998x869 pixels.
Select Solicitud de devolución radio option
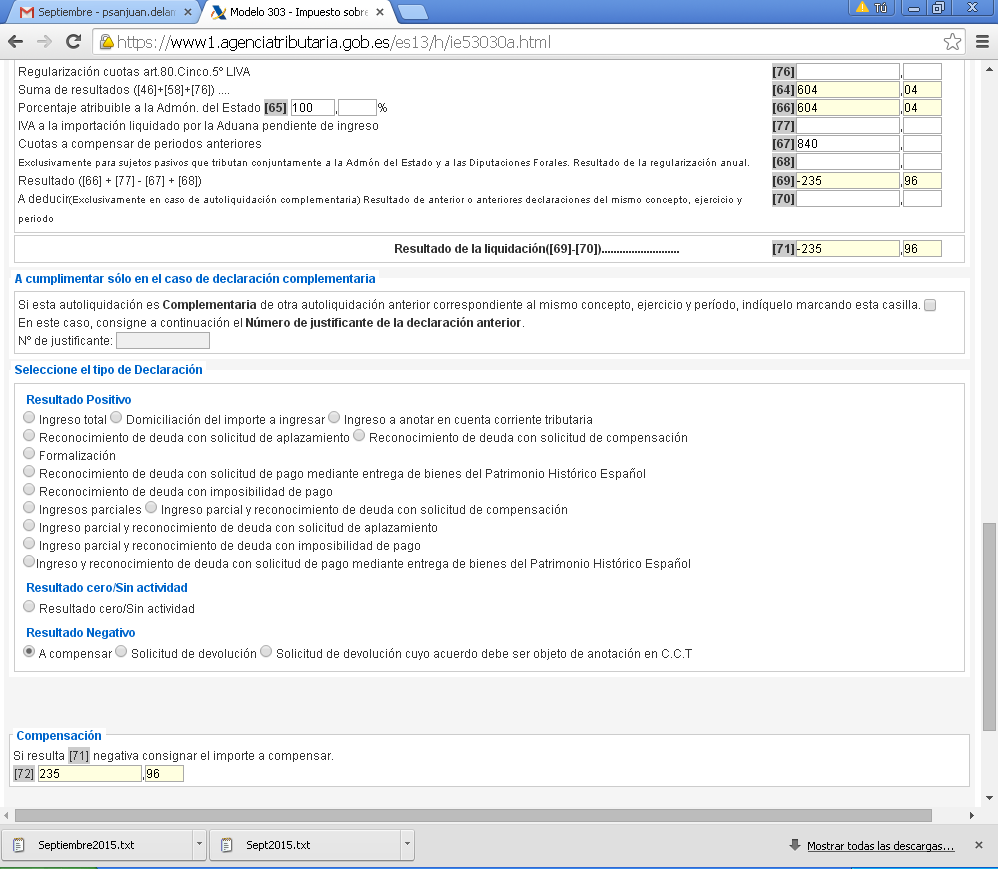pyautogui.click(x=122, y=652)
